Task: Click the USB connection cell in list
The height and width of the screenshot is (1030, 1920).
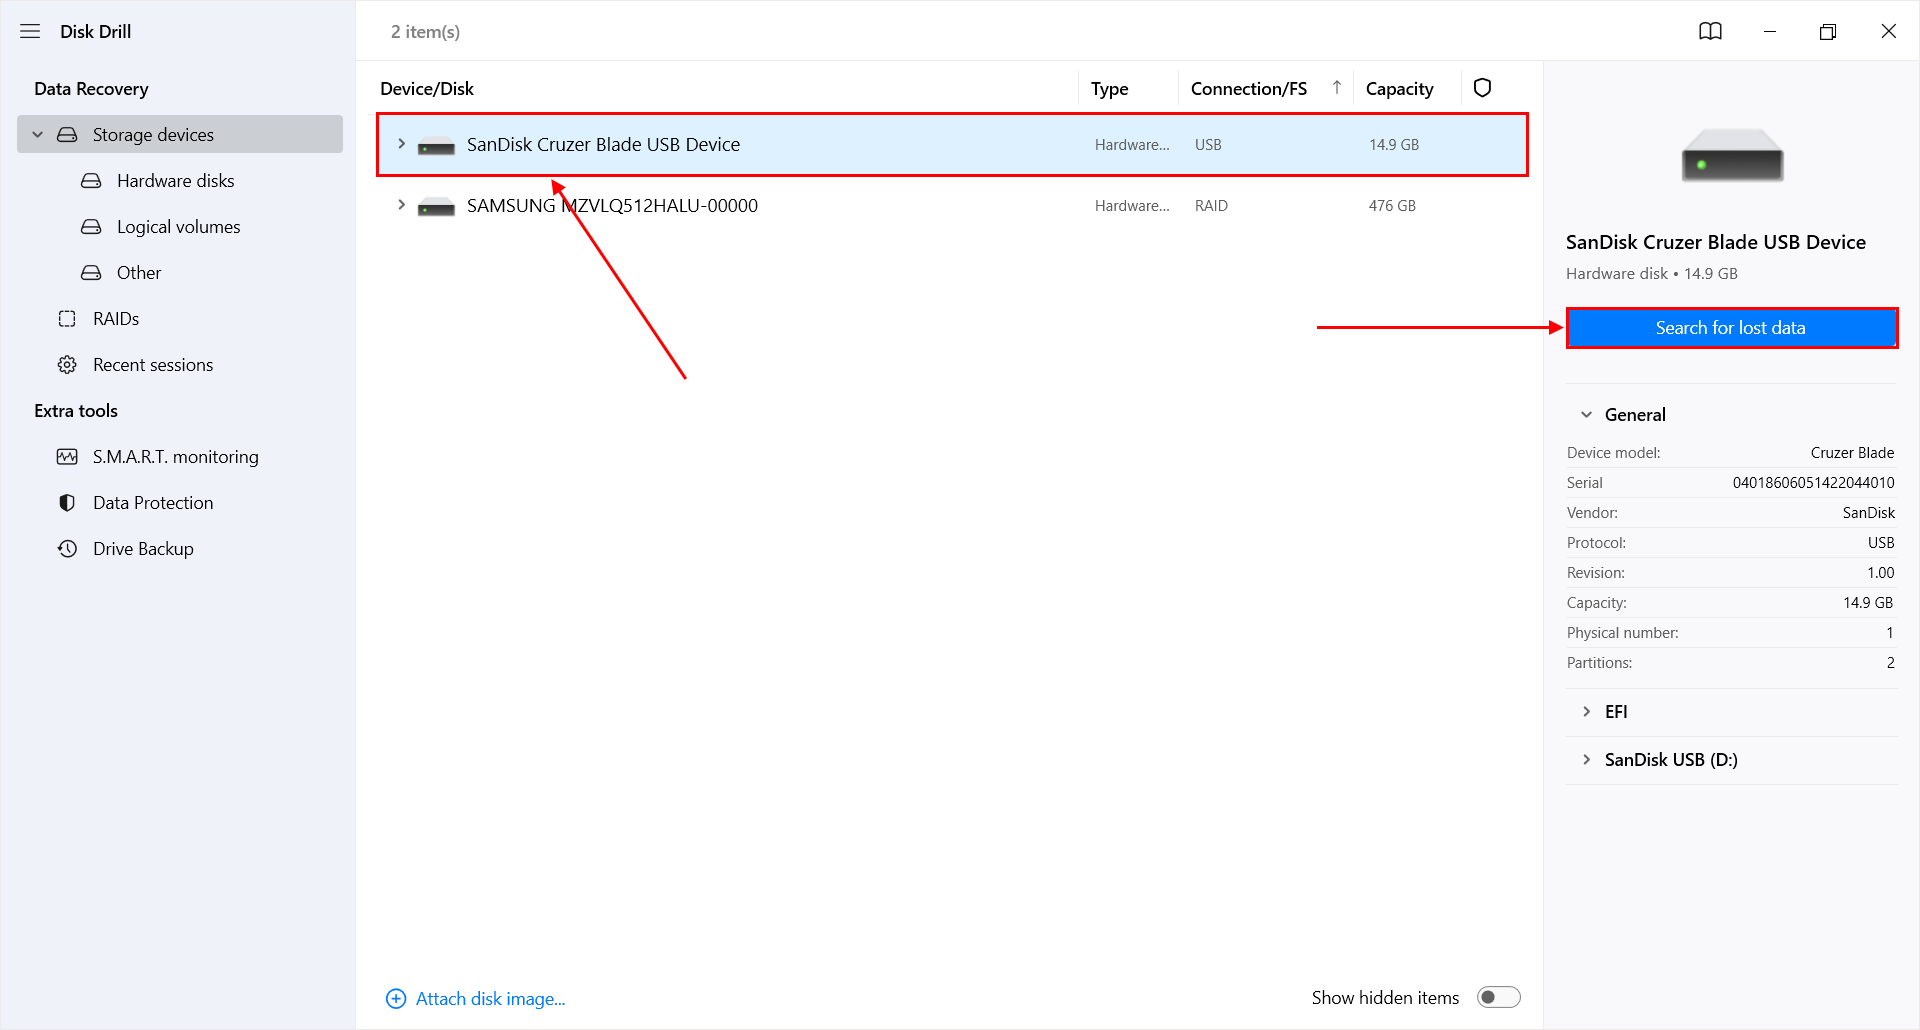Action: pos(1208,145)
